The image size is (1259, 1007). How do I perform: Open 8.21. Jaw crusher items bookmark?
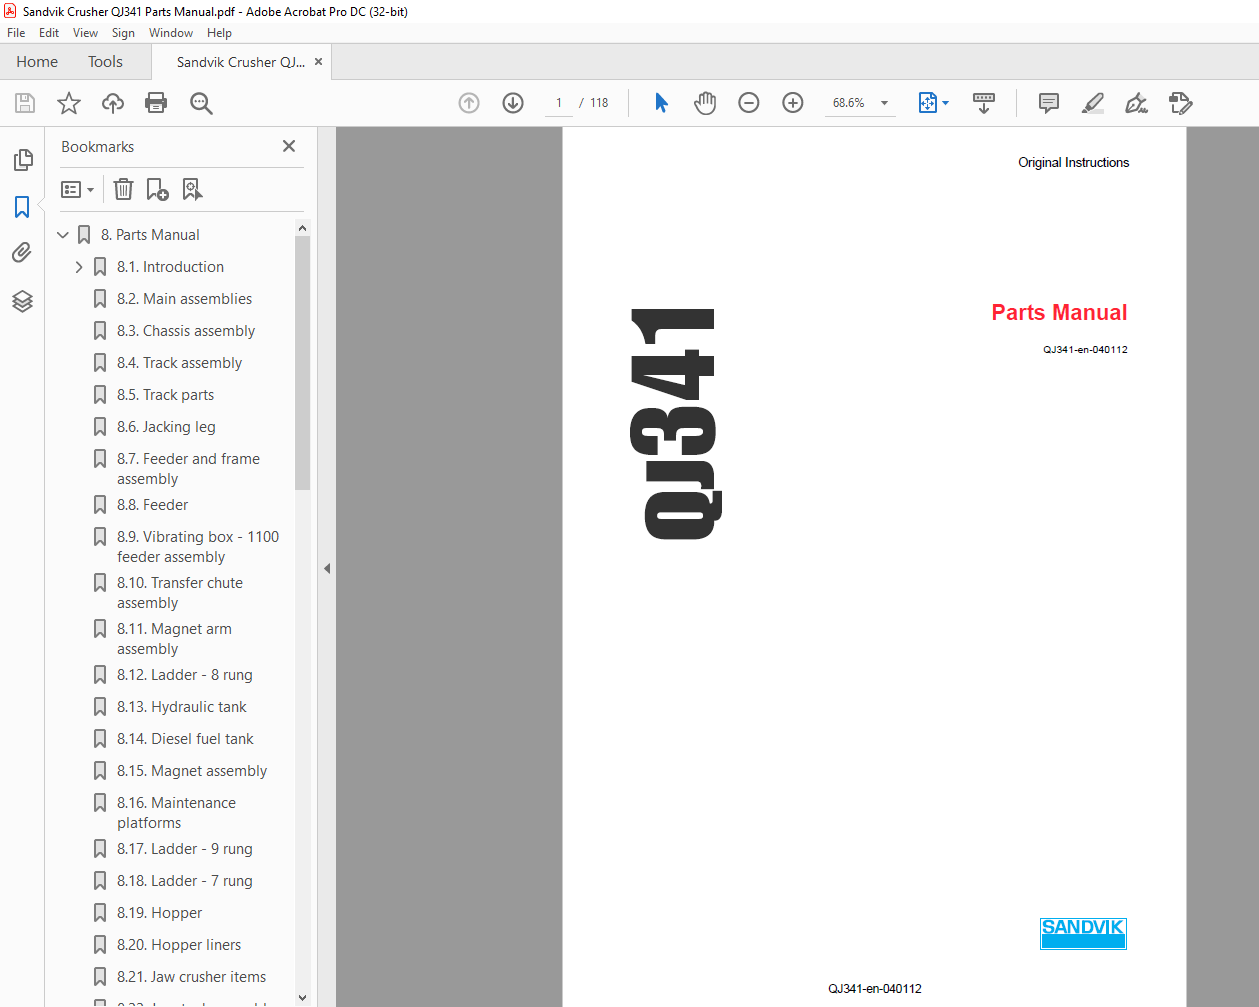[x=191, y=977]
